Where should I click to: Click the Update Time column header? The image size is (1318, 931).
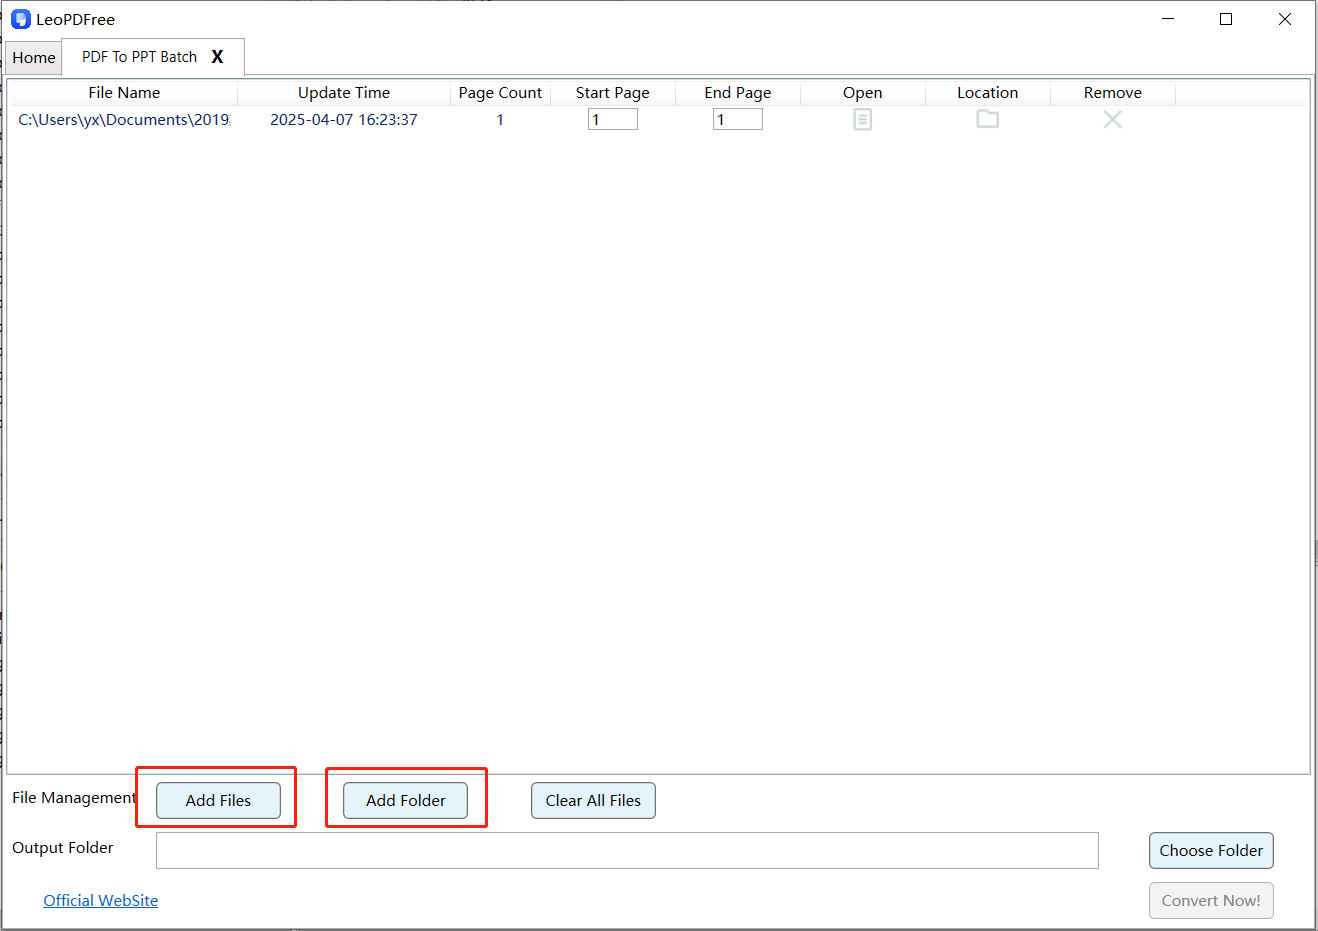[x=344, y=92]
